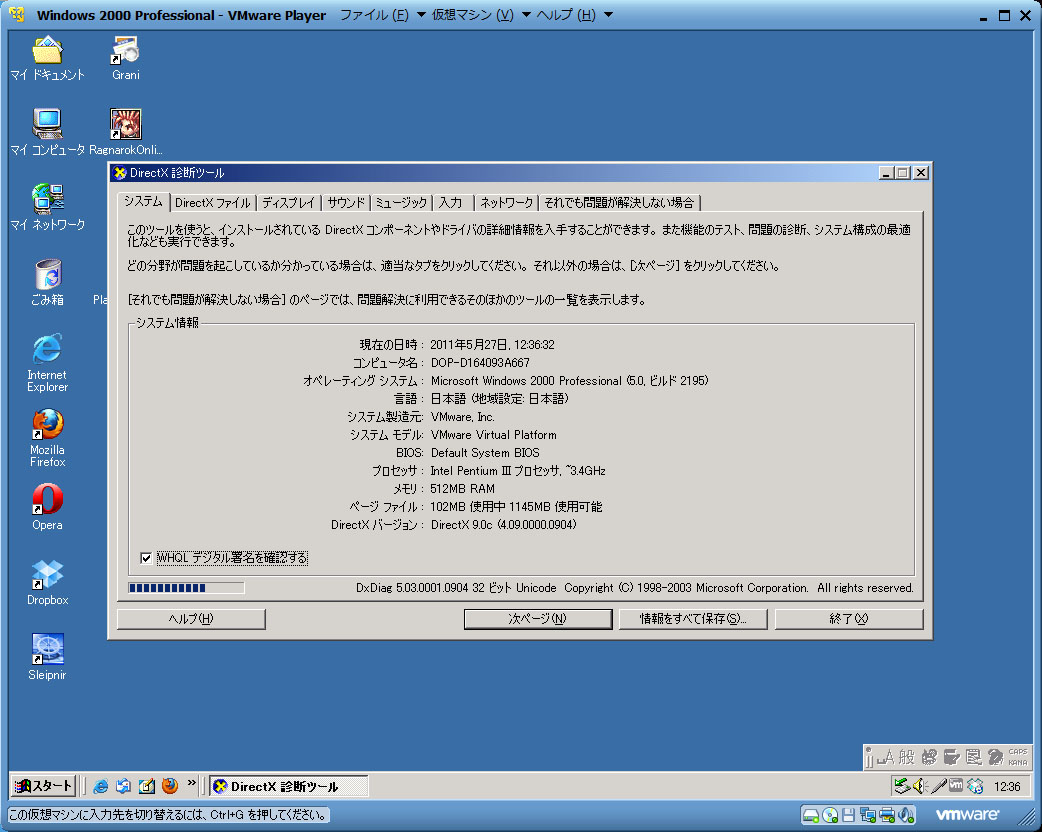This screenshot has height=832, width=1042.
Task: Click the VMware sound card device icon
Action: coord(906,815)
